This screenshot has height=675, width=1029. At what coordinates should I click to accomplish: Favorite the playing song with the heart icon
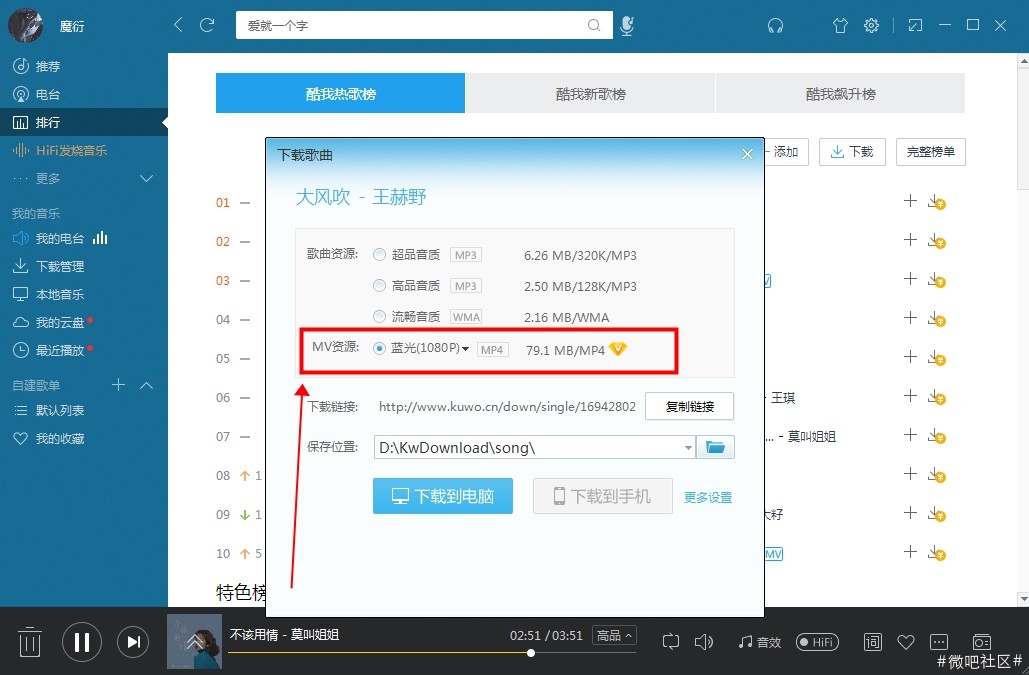click(x=906, y=642)
